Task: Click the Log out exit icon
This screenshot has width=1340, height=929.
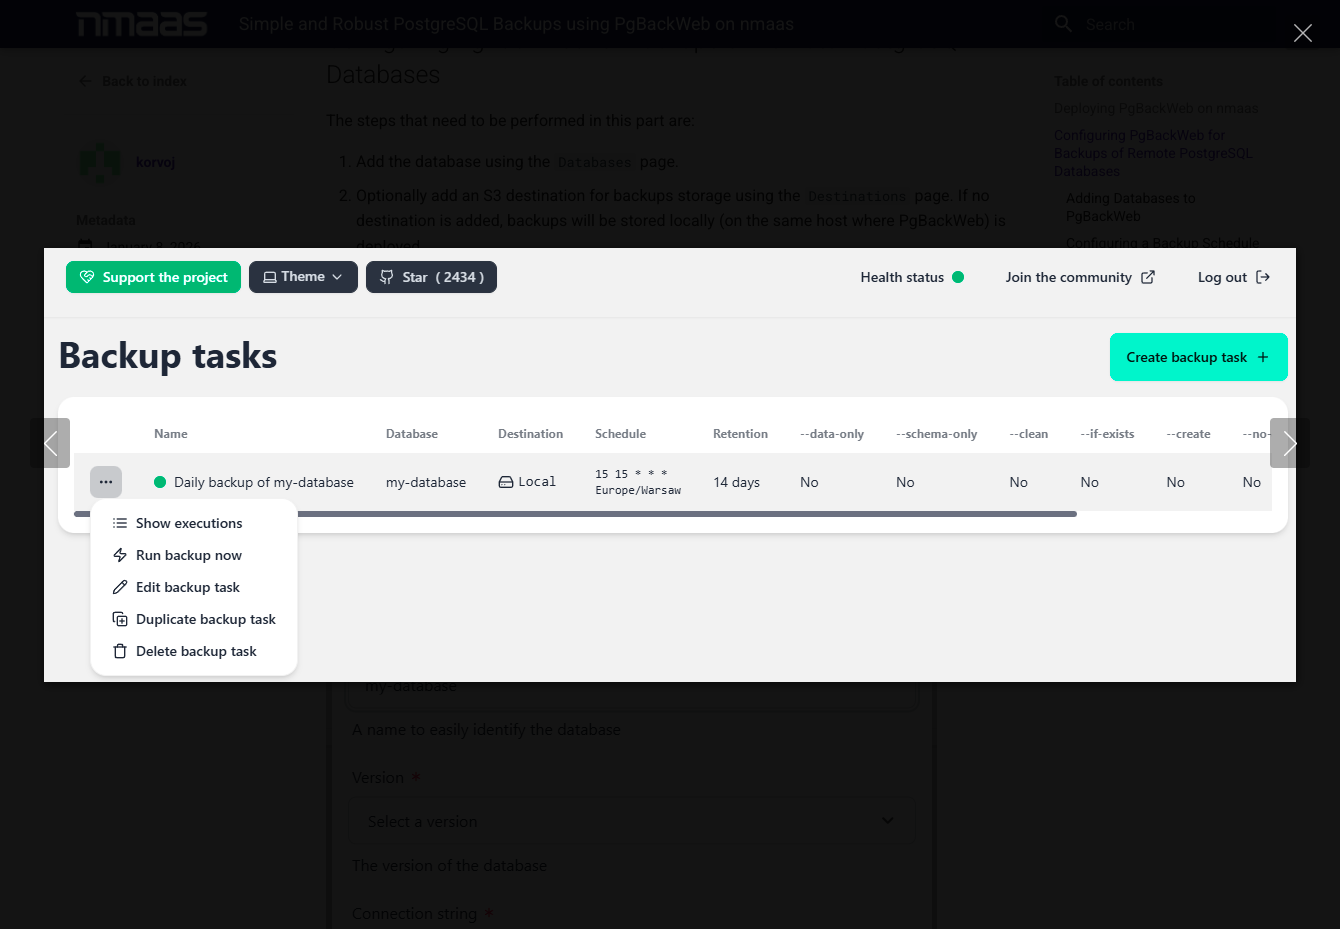Action: click(x=1263, y=277)
